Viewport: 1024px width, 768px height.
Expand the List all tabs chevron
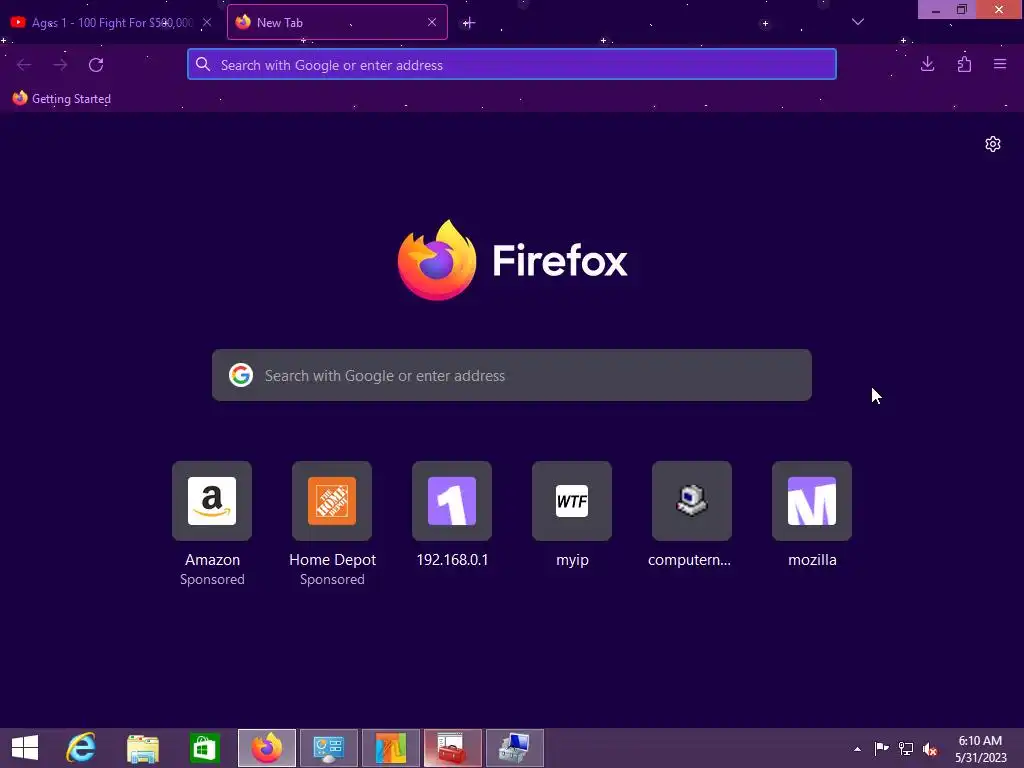pyautogui.click(x=858, y=22)
